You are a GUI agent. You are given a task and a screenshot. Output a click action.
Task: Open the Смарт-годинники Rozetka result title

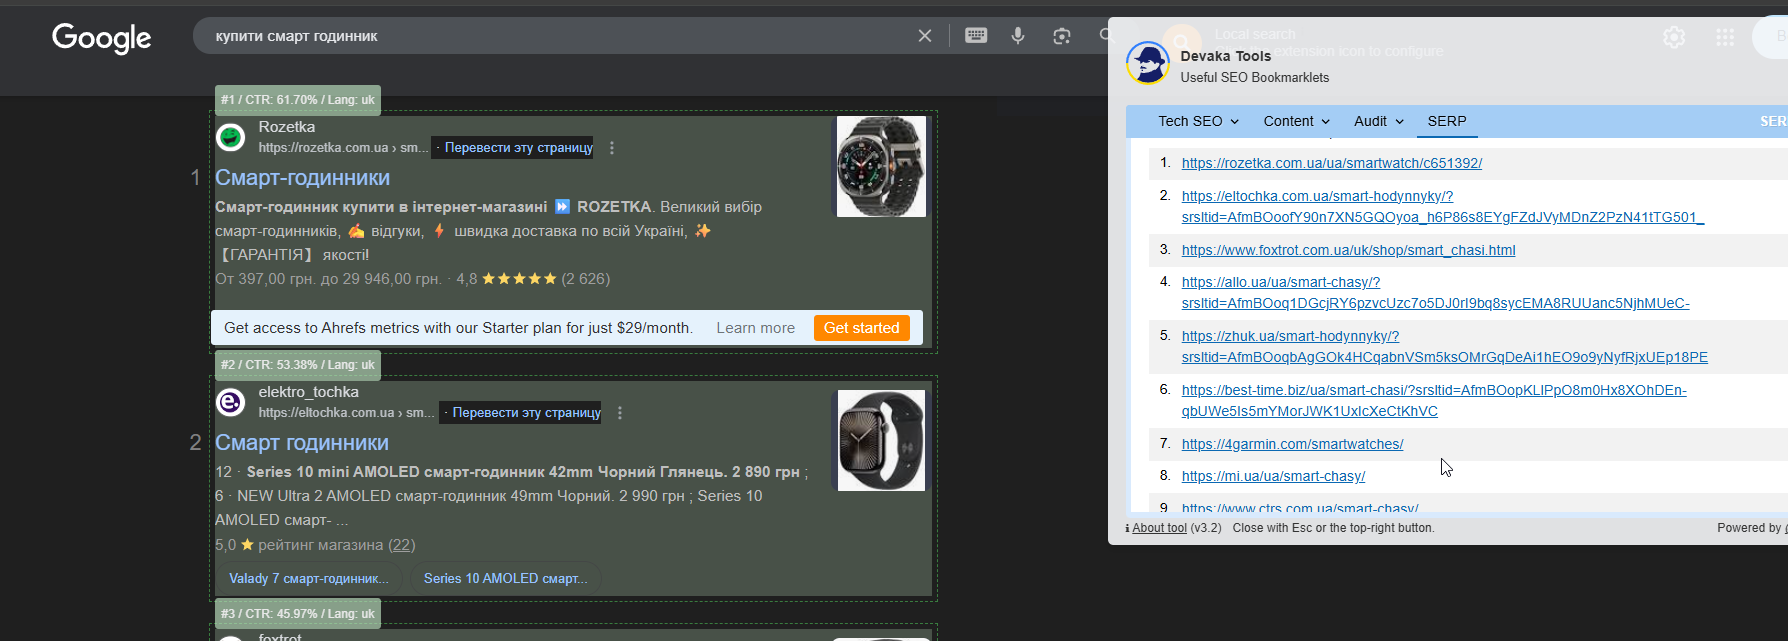pos(302,177)
